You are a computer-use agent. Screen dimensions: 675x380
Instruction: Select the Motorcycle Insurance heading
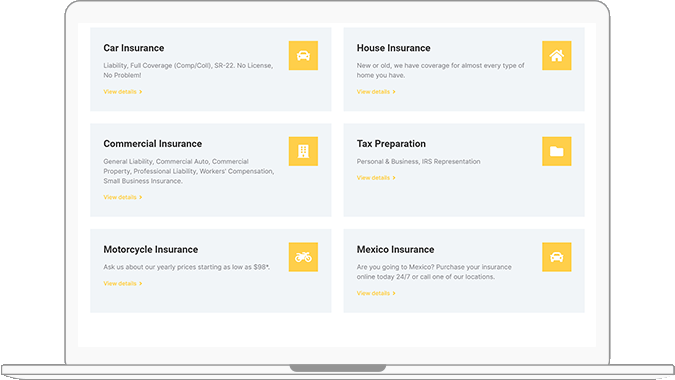point(151,250)
